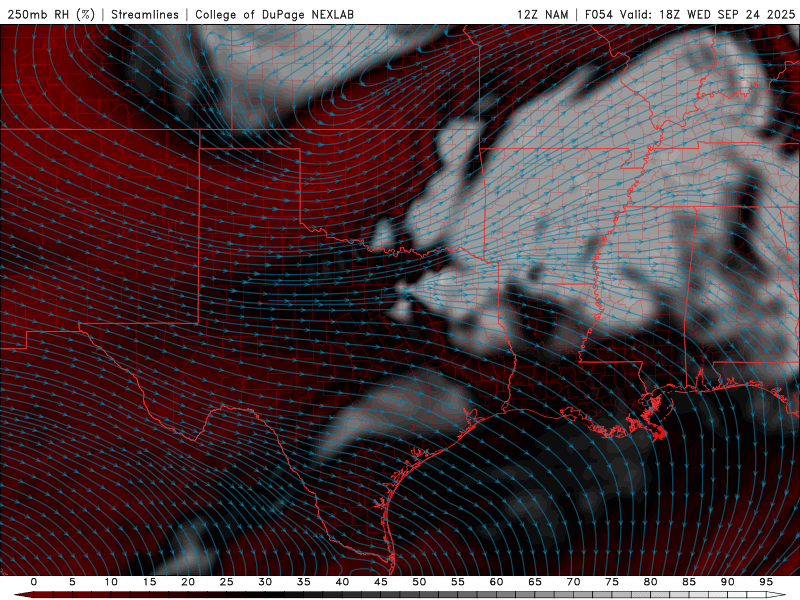The width and height of the screenshot is (800, 600).
Task: Click the colorbar label '10'
Action: pyautogui.click(x=111, y=582)
